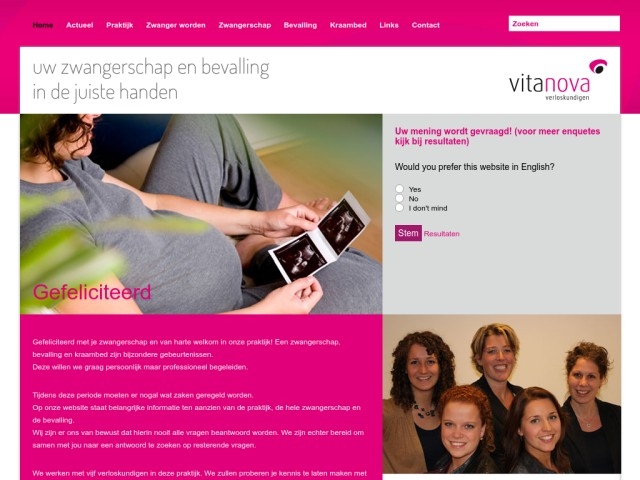The width and height of the screenshot is (640, 480).
Task: Go to the Kraambed page
Action: tap(348, 25)
